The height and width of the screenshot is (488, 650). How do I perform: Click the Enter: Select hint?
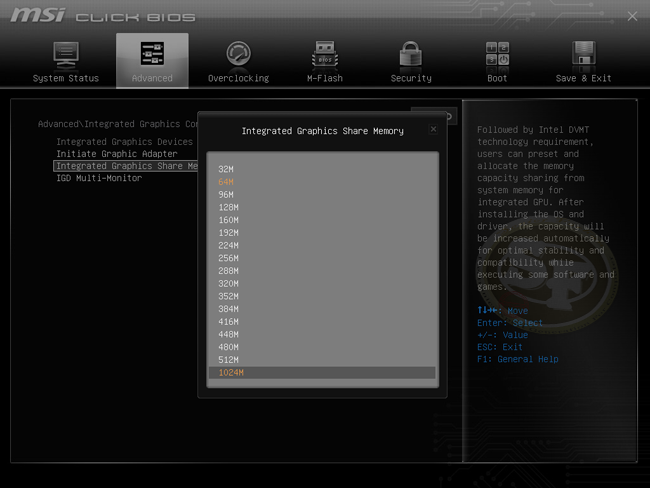pos(510,323)
